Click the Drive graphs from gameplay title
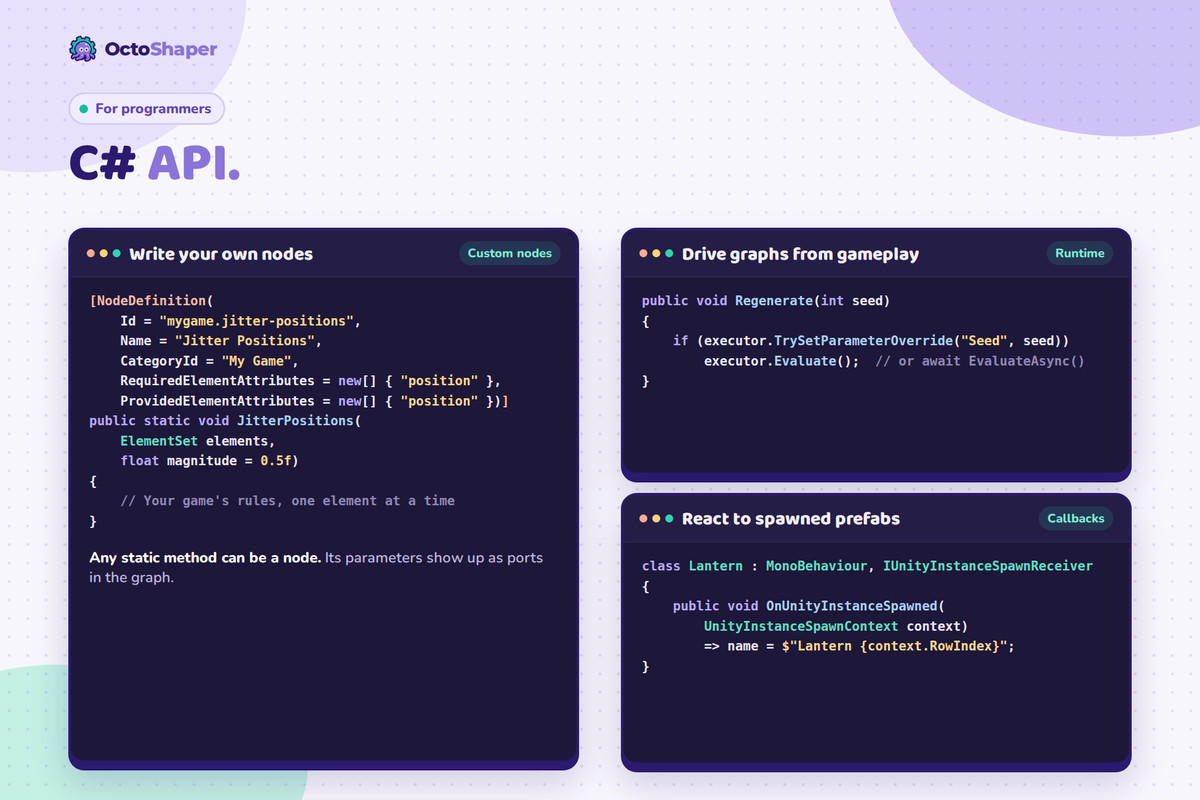Screen dimensions: 1200x800 [x=800, y=254]
